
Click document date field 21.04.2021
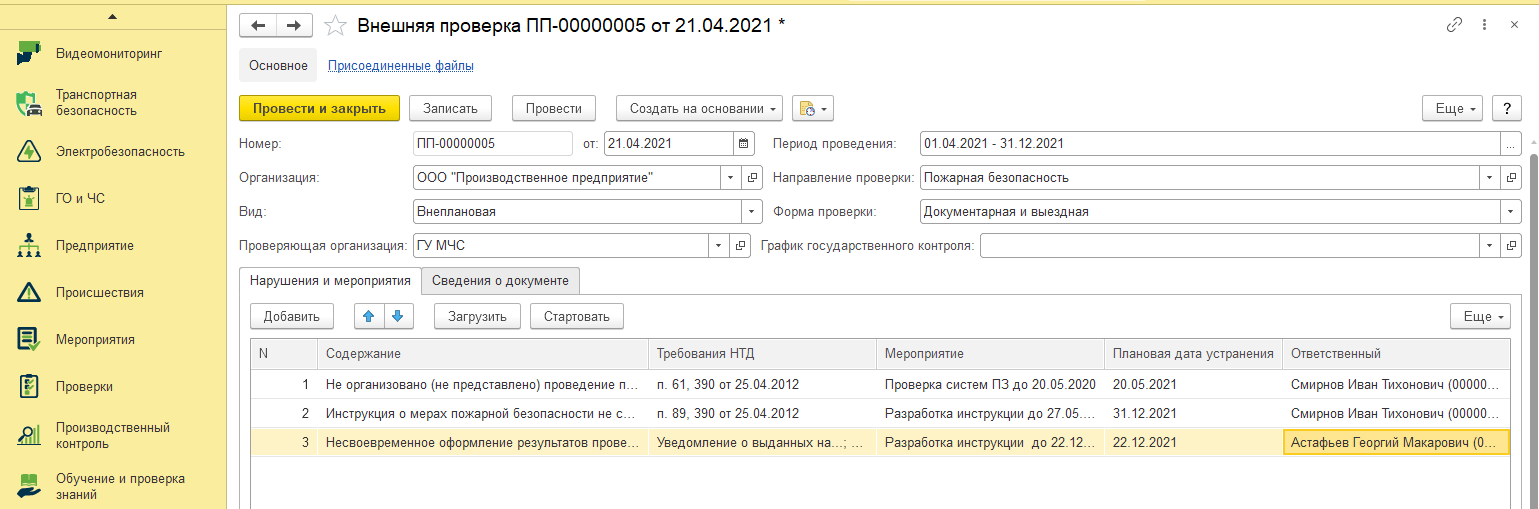coord(668,143)
